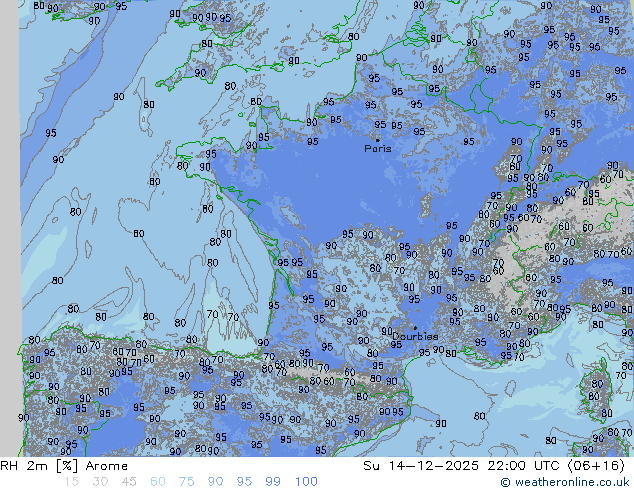The width and height of the screenshot is (634, 490).
Task: Click the dot marker above Dourbies
Action: (415, 328)
